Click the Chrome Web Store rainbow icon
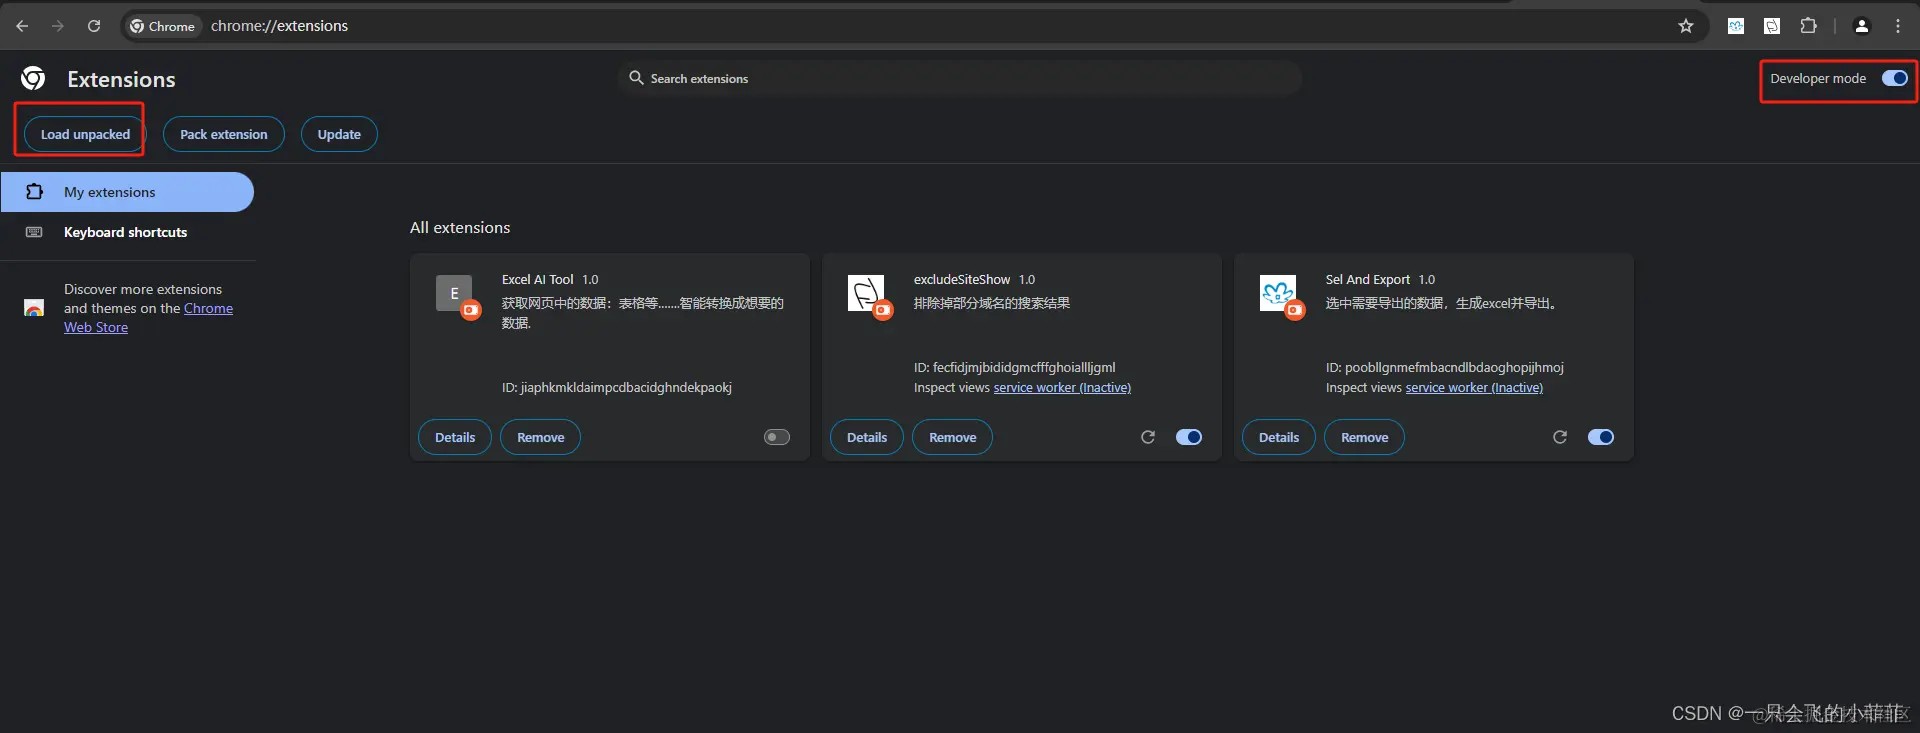 [34, 308]
